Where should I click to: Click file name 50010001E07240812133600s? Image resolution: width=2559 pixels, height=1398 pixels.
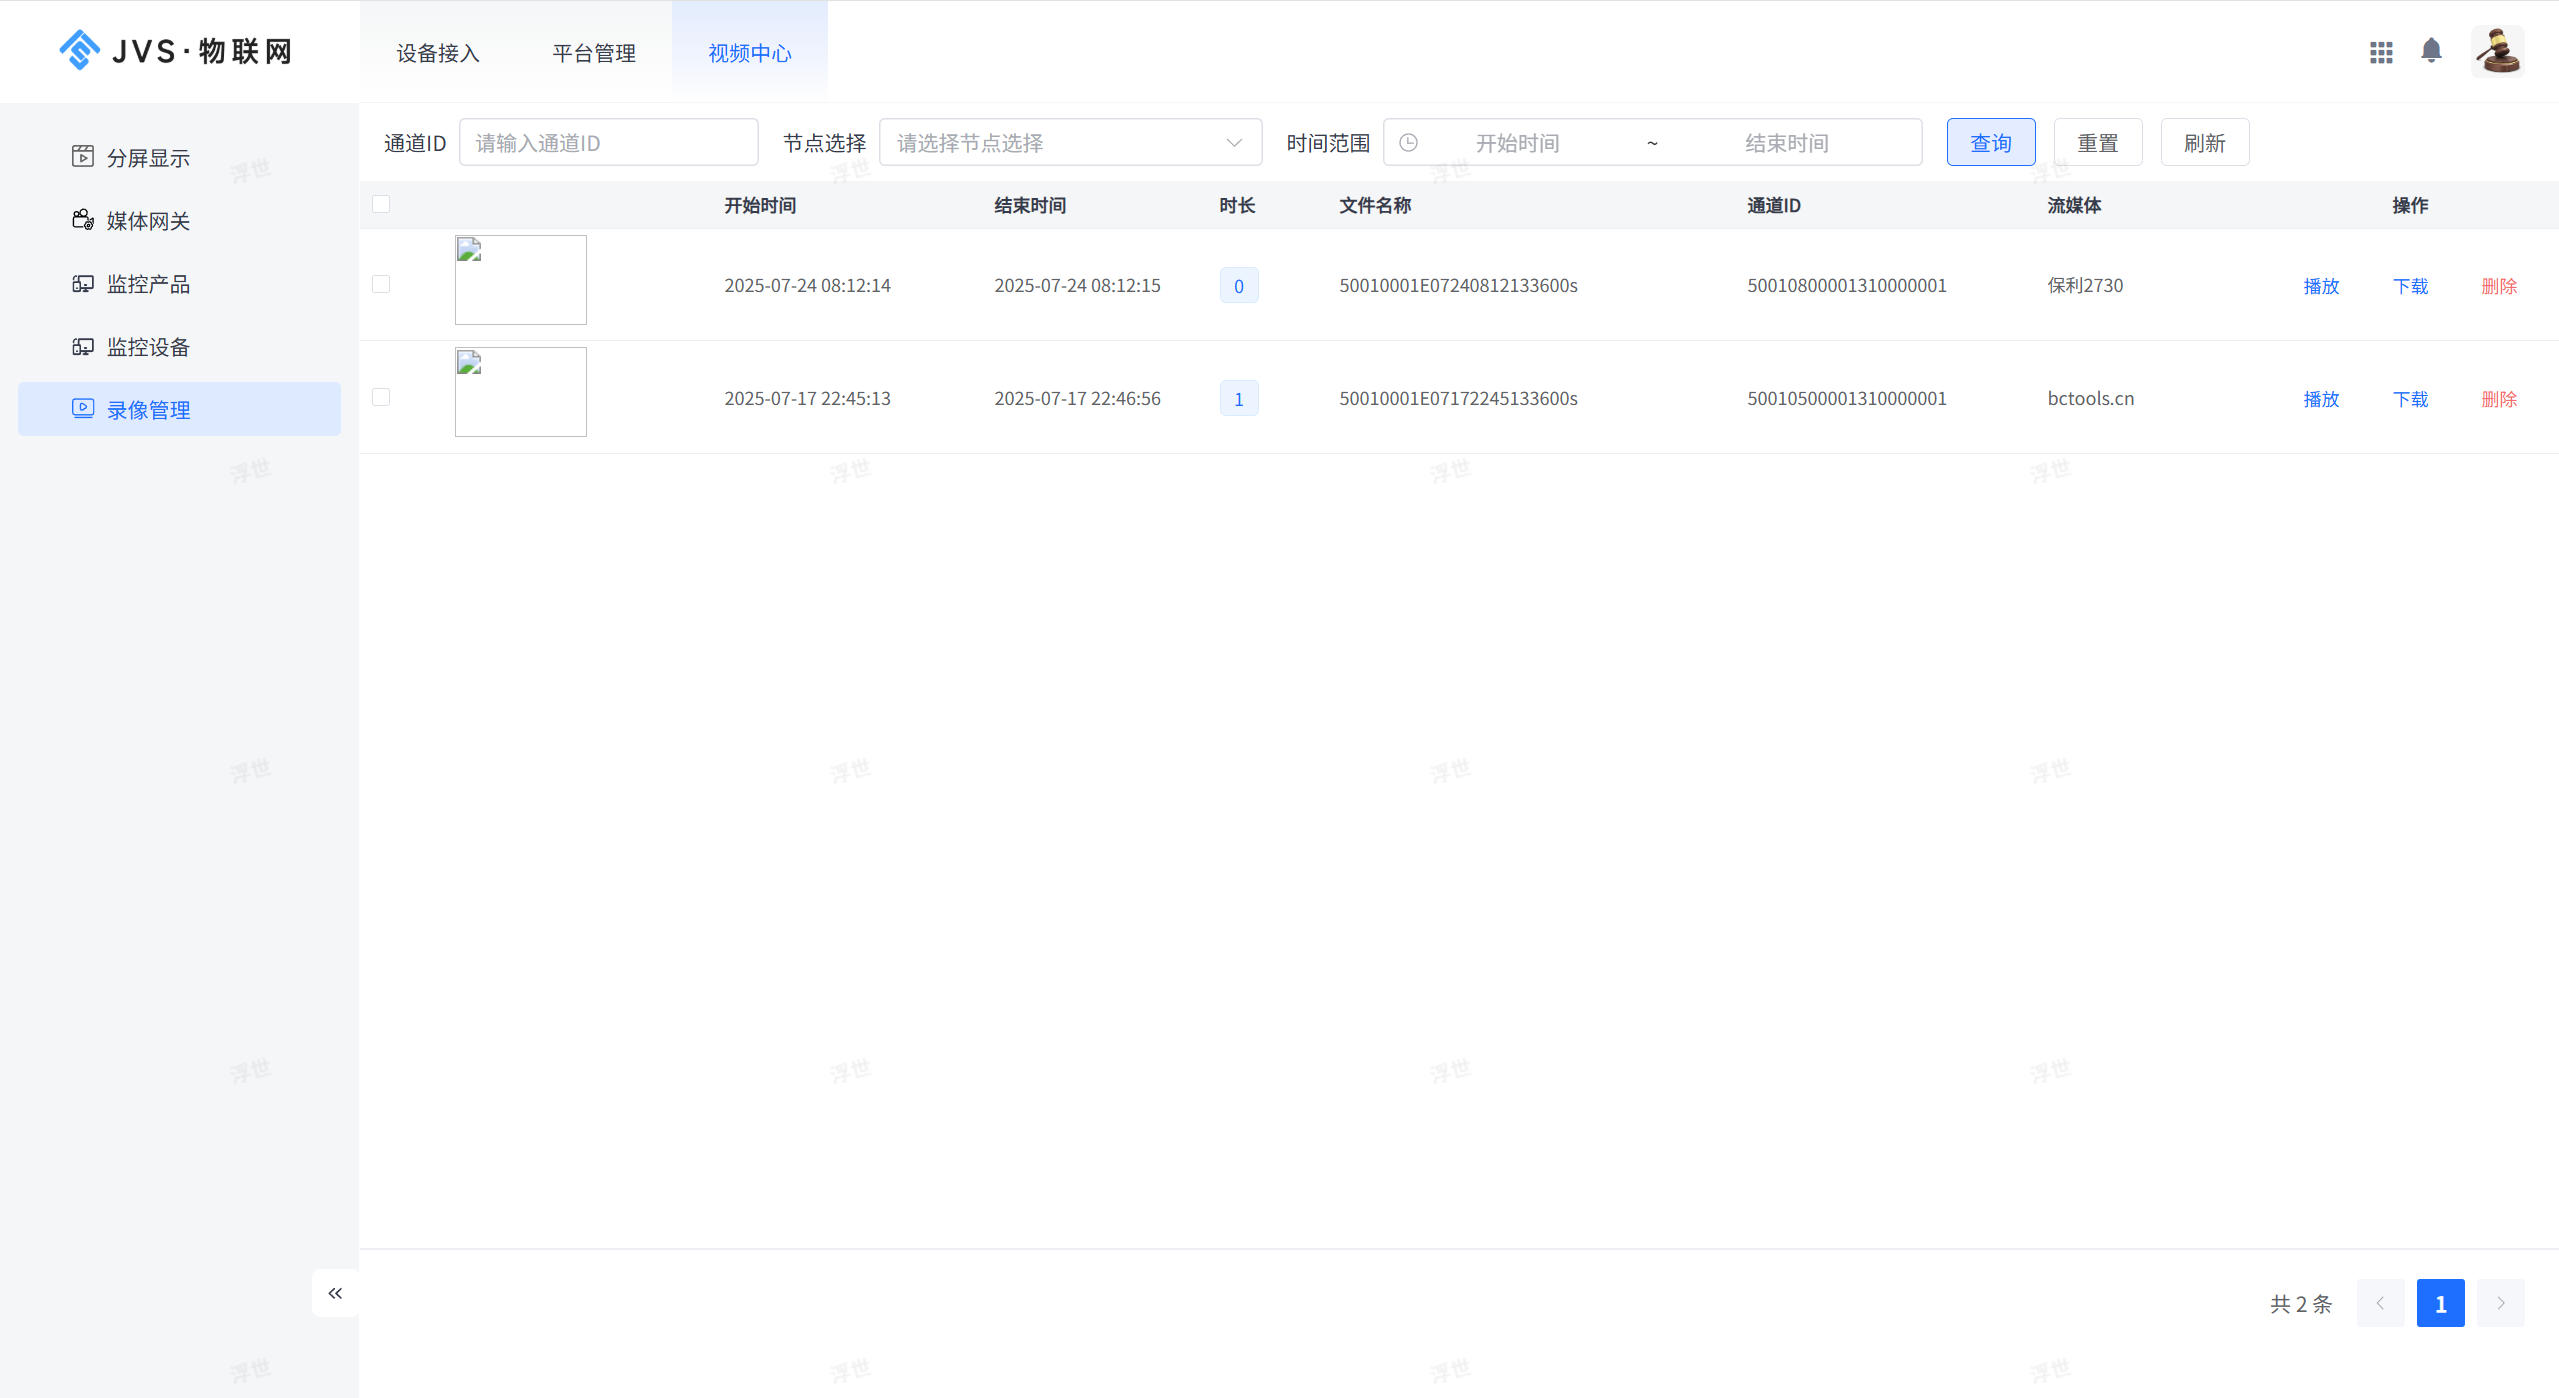[1458, 285]
